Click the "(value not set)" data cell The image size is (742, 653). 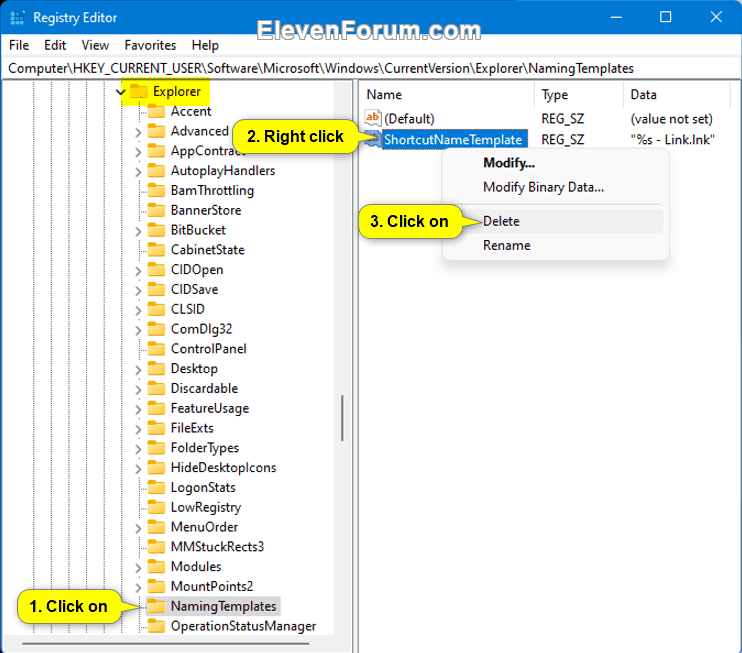[x=671, y=119]
